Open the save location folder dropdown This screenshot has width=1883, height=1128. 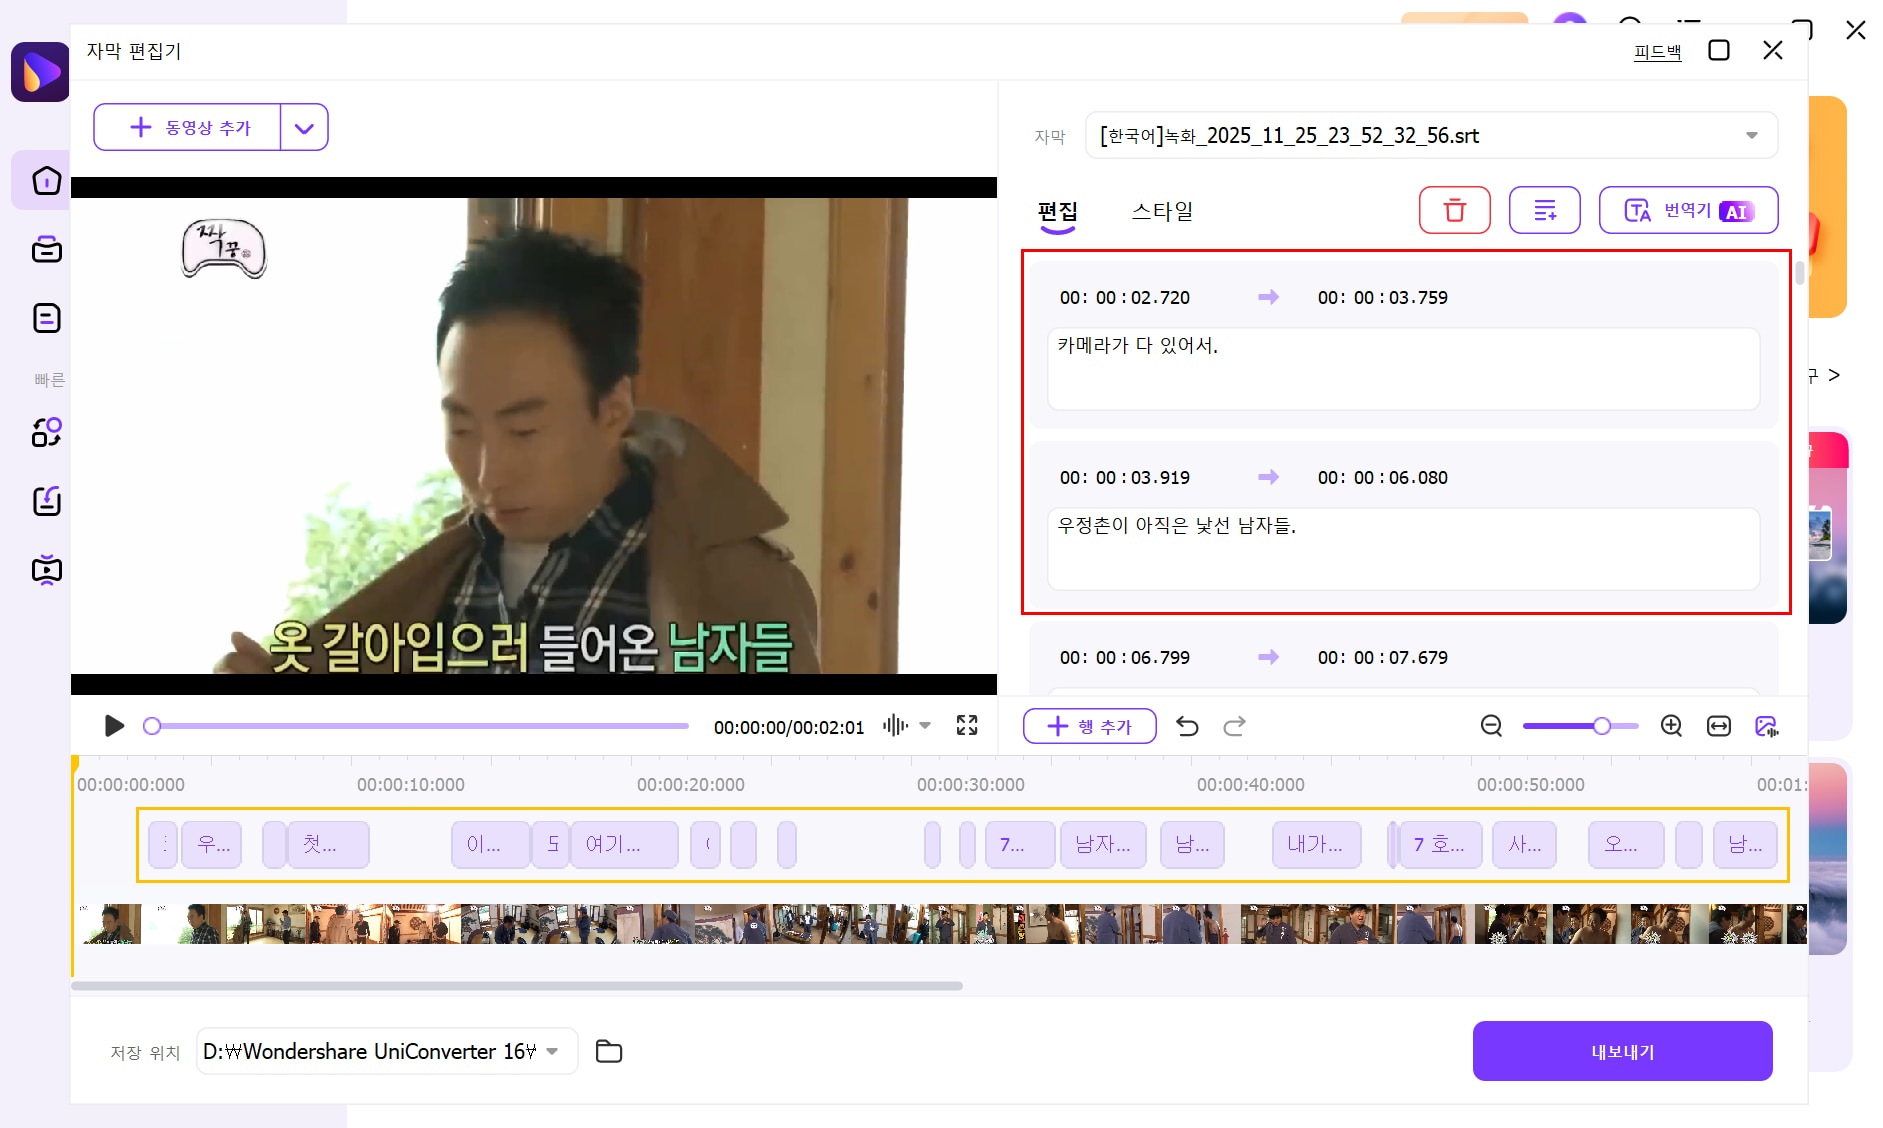click(x=555, y=1051)
